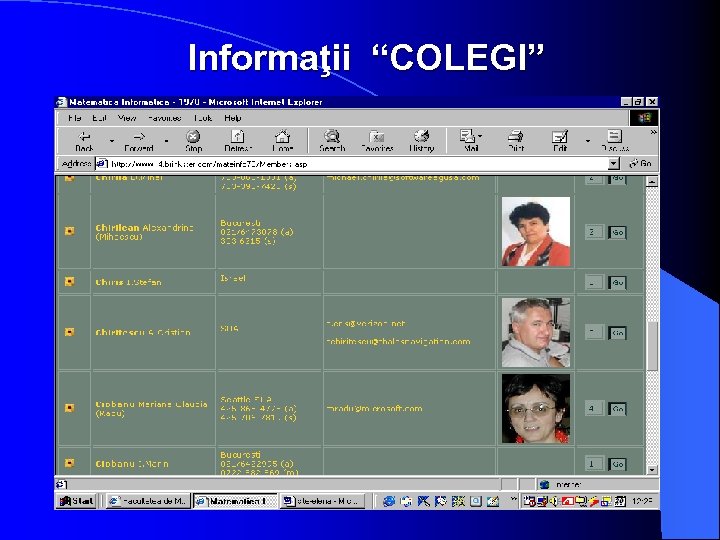Launch Internet Explorer from the quick launch bar
720x540 pixels.
(389, 501)
